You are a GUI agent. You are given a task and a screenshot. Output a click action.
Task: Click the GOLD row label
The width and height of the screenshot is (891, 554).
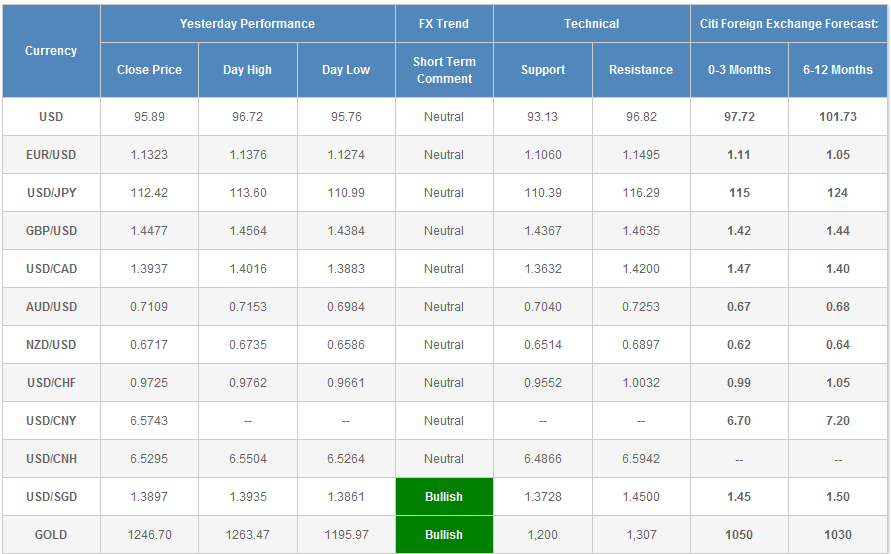(x=51, y=535)
